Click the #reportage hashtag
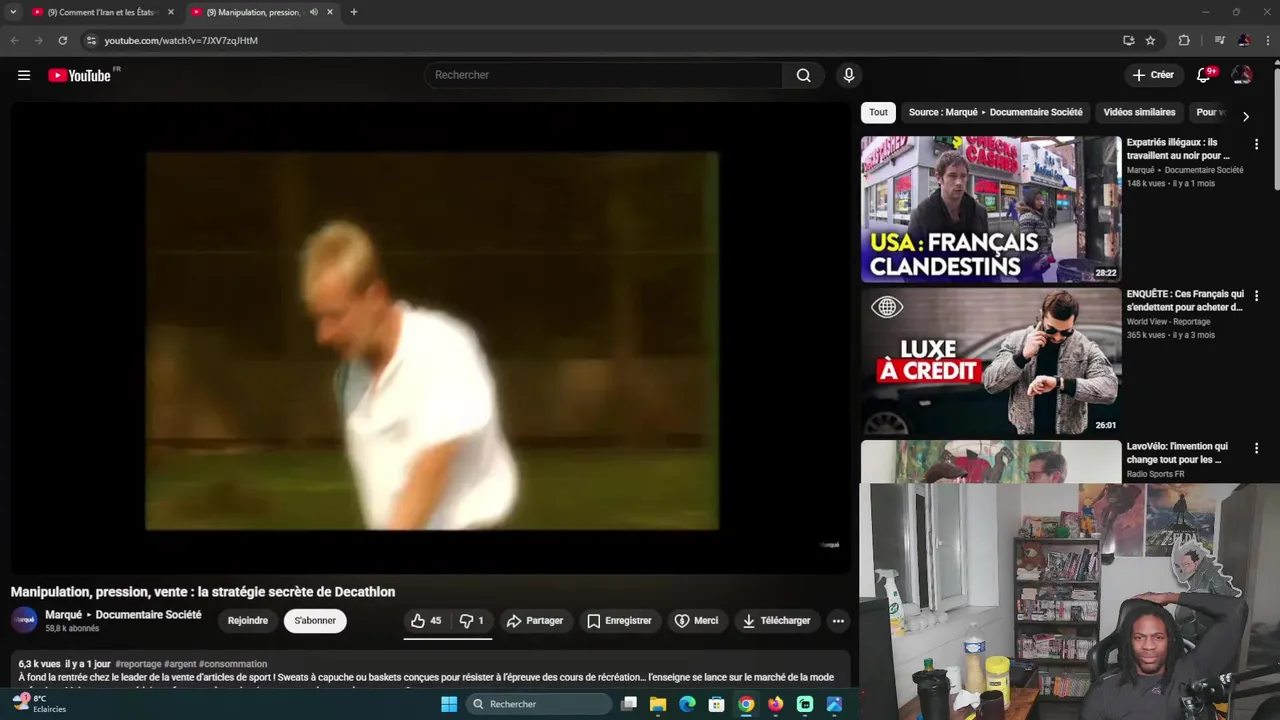This screenshot has width=1280, height=720. click(x=138, y=664)
